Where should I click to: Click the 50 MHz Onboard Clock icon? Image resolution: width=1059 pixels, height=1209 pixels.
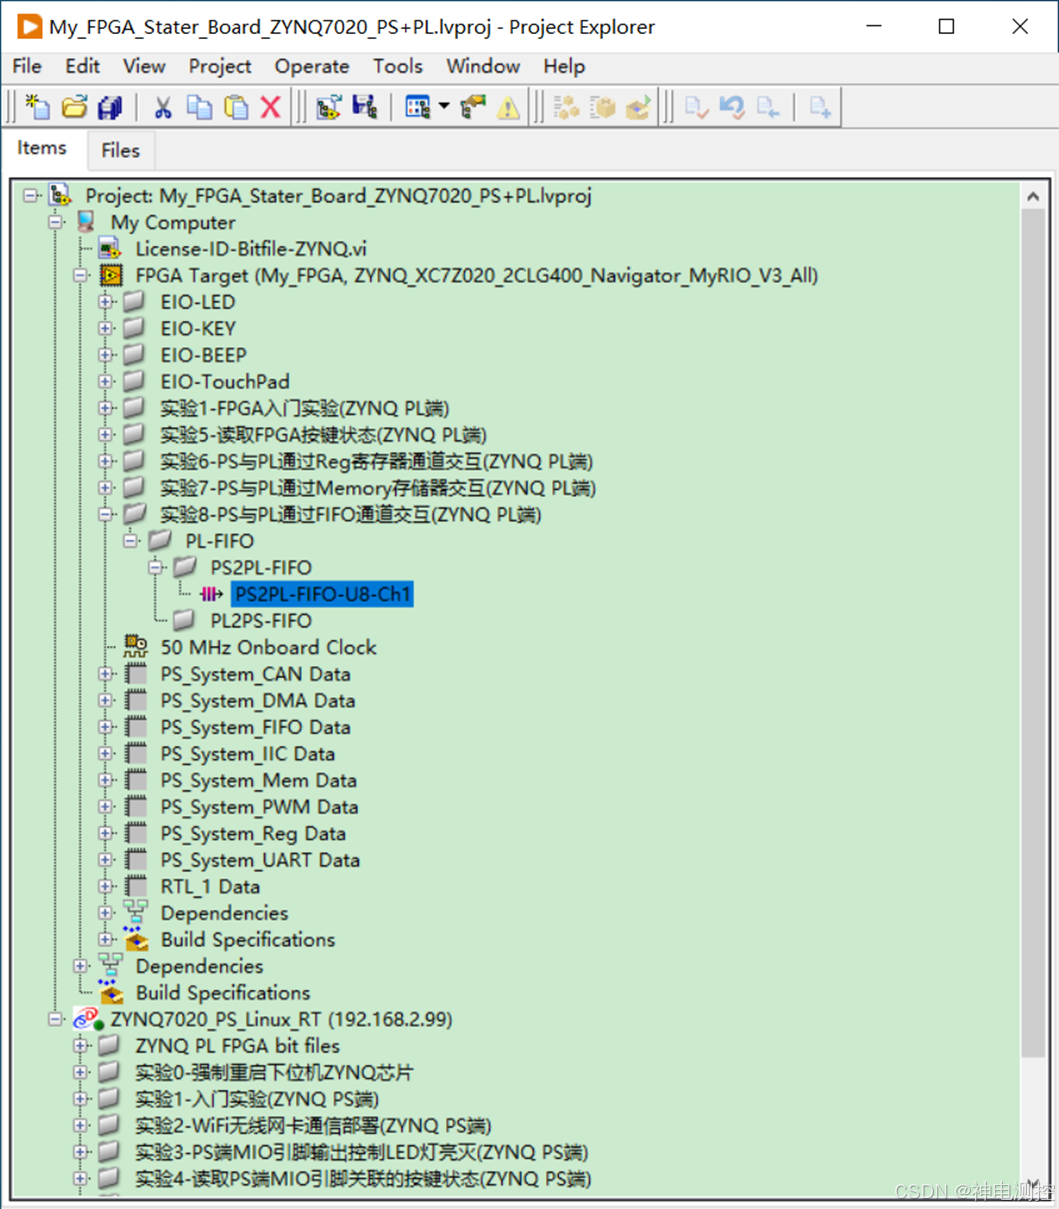(x=136, y=647)
